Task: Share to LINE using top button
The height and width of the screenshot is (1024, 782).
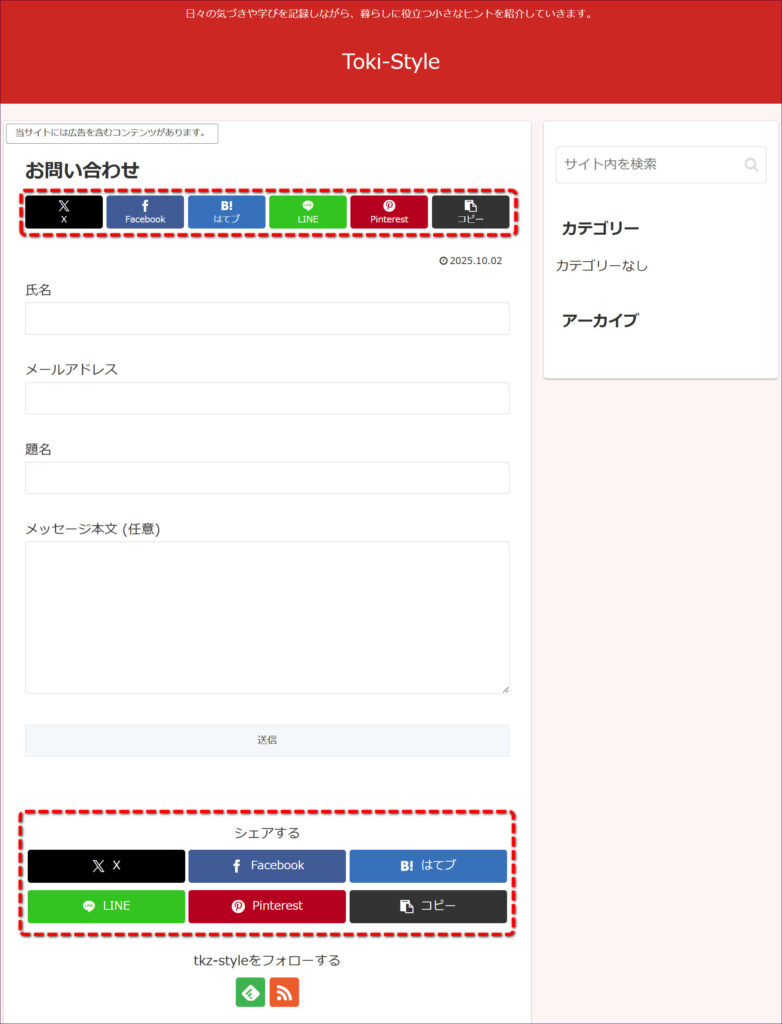Action: point(308,212)
